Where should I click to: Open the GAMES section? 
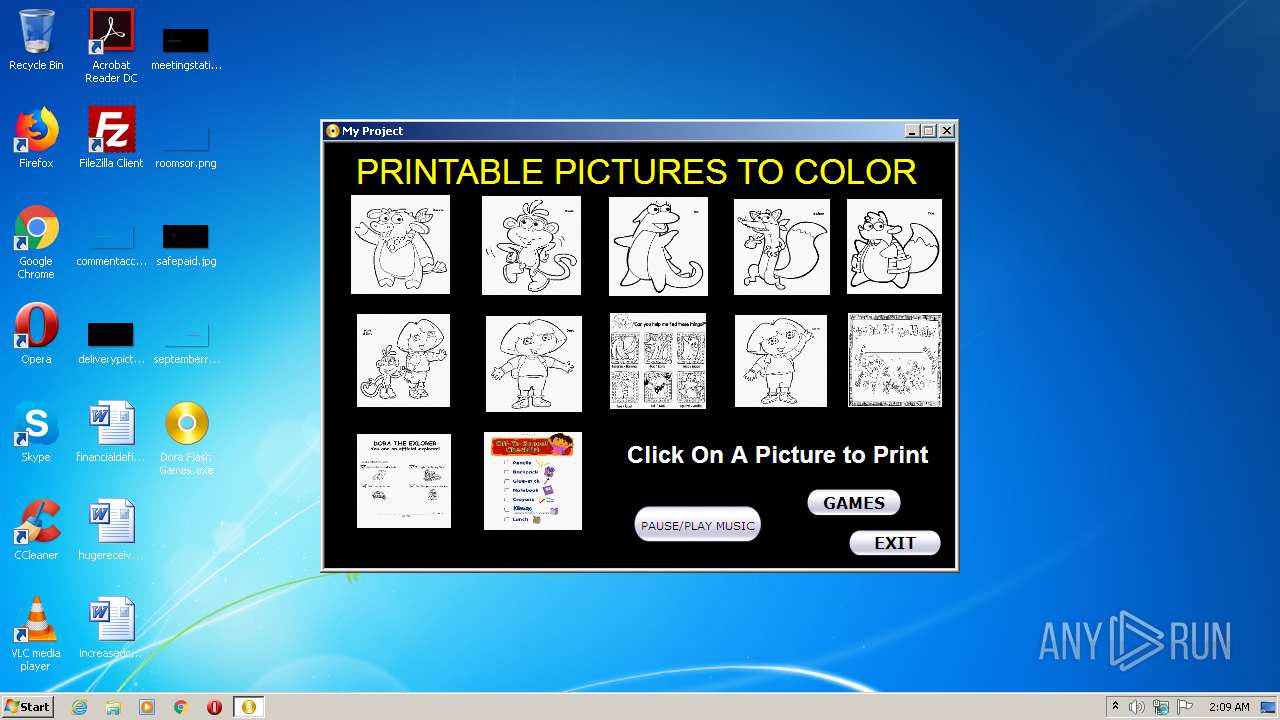[x=854, y=503]
